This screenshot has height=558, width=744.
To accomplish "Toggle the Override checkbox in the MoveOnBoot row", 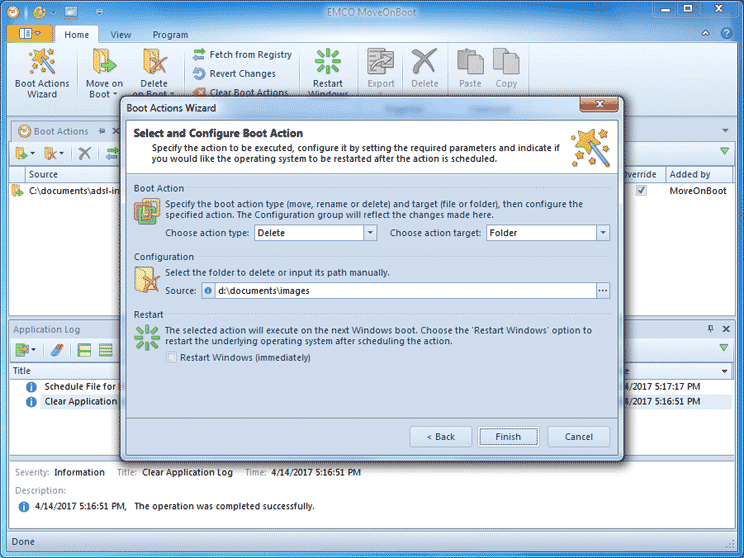I will pyautogui.click(x=641, y=191).
